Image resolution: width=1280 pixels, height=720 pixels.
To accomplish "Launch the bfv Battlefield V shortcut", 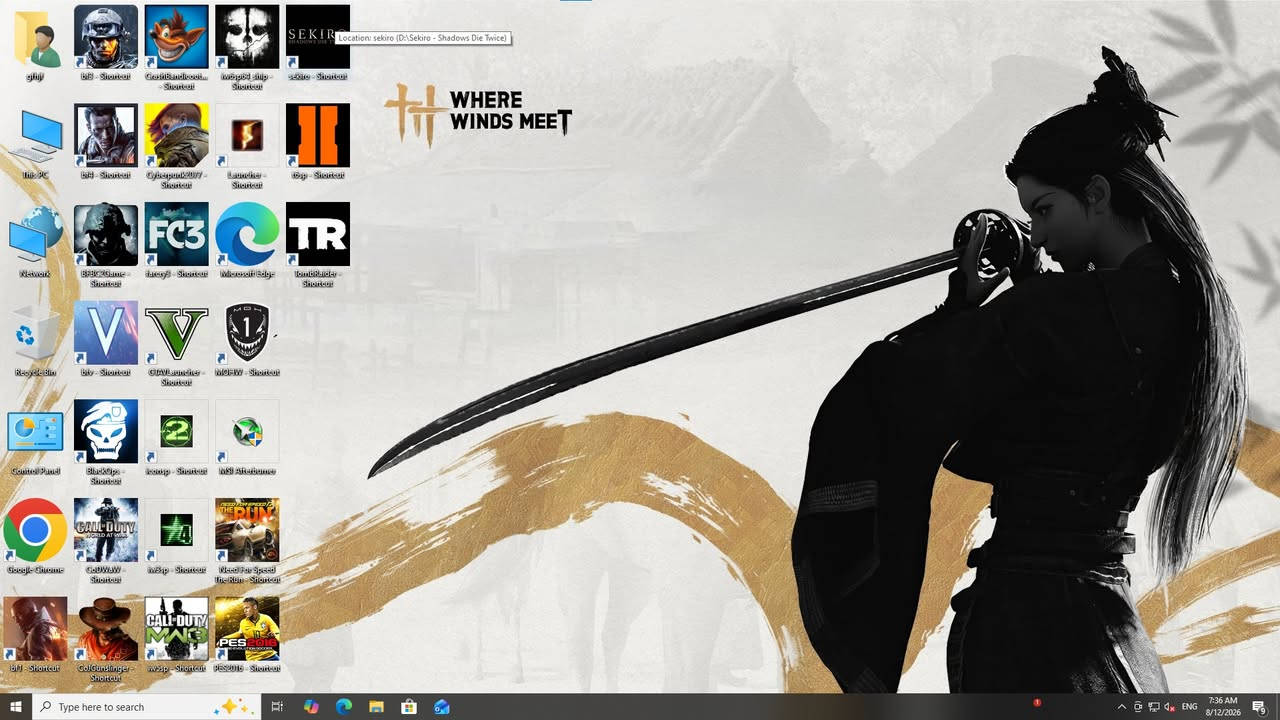I will (106, 334).
